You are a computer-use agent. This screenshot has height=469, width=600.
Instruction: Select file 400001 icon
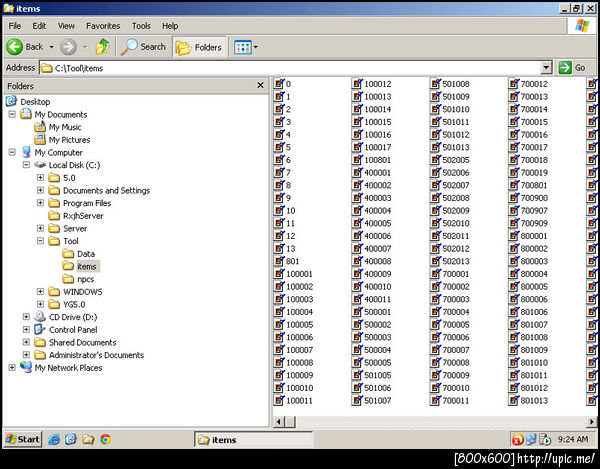(x=357, y=172)
